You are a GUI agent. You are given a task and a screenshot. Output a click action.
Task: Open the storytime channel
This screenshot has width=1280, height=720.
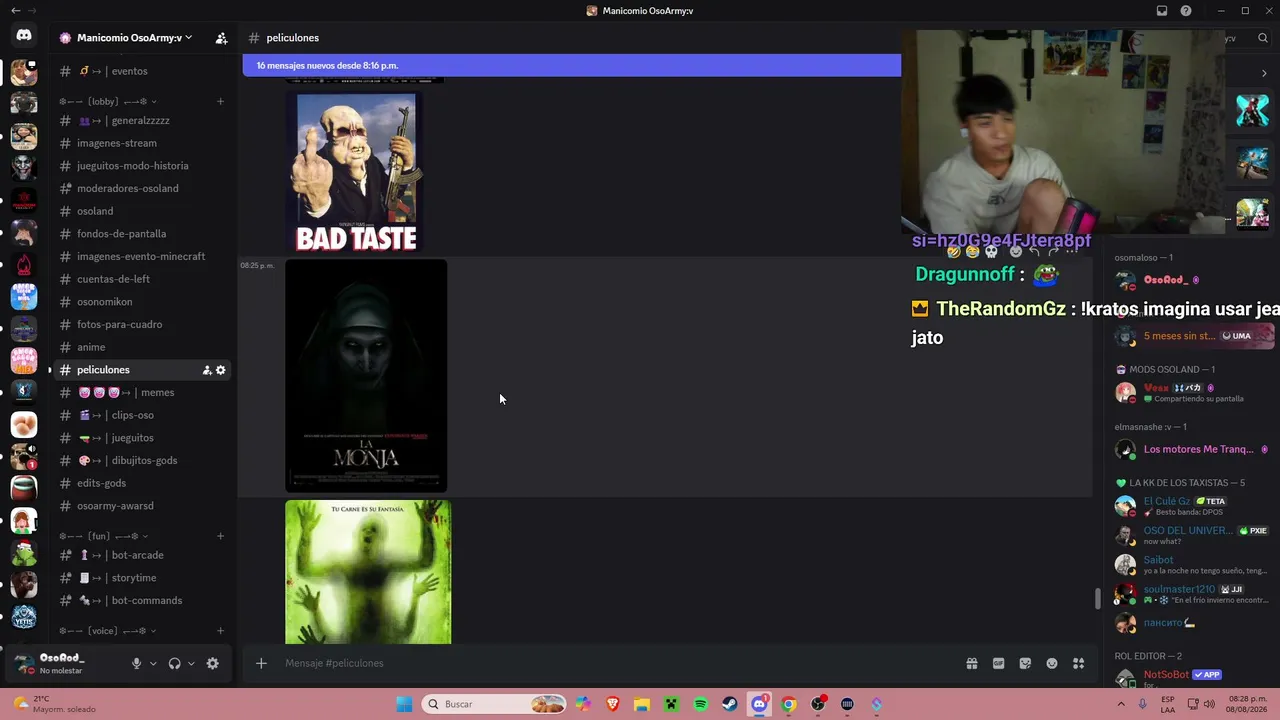pos(143,578)
